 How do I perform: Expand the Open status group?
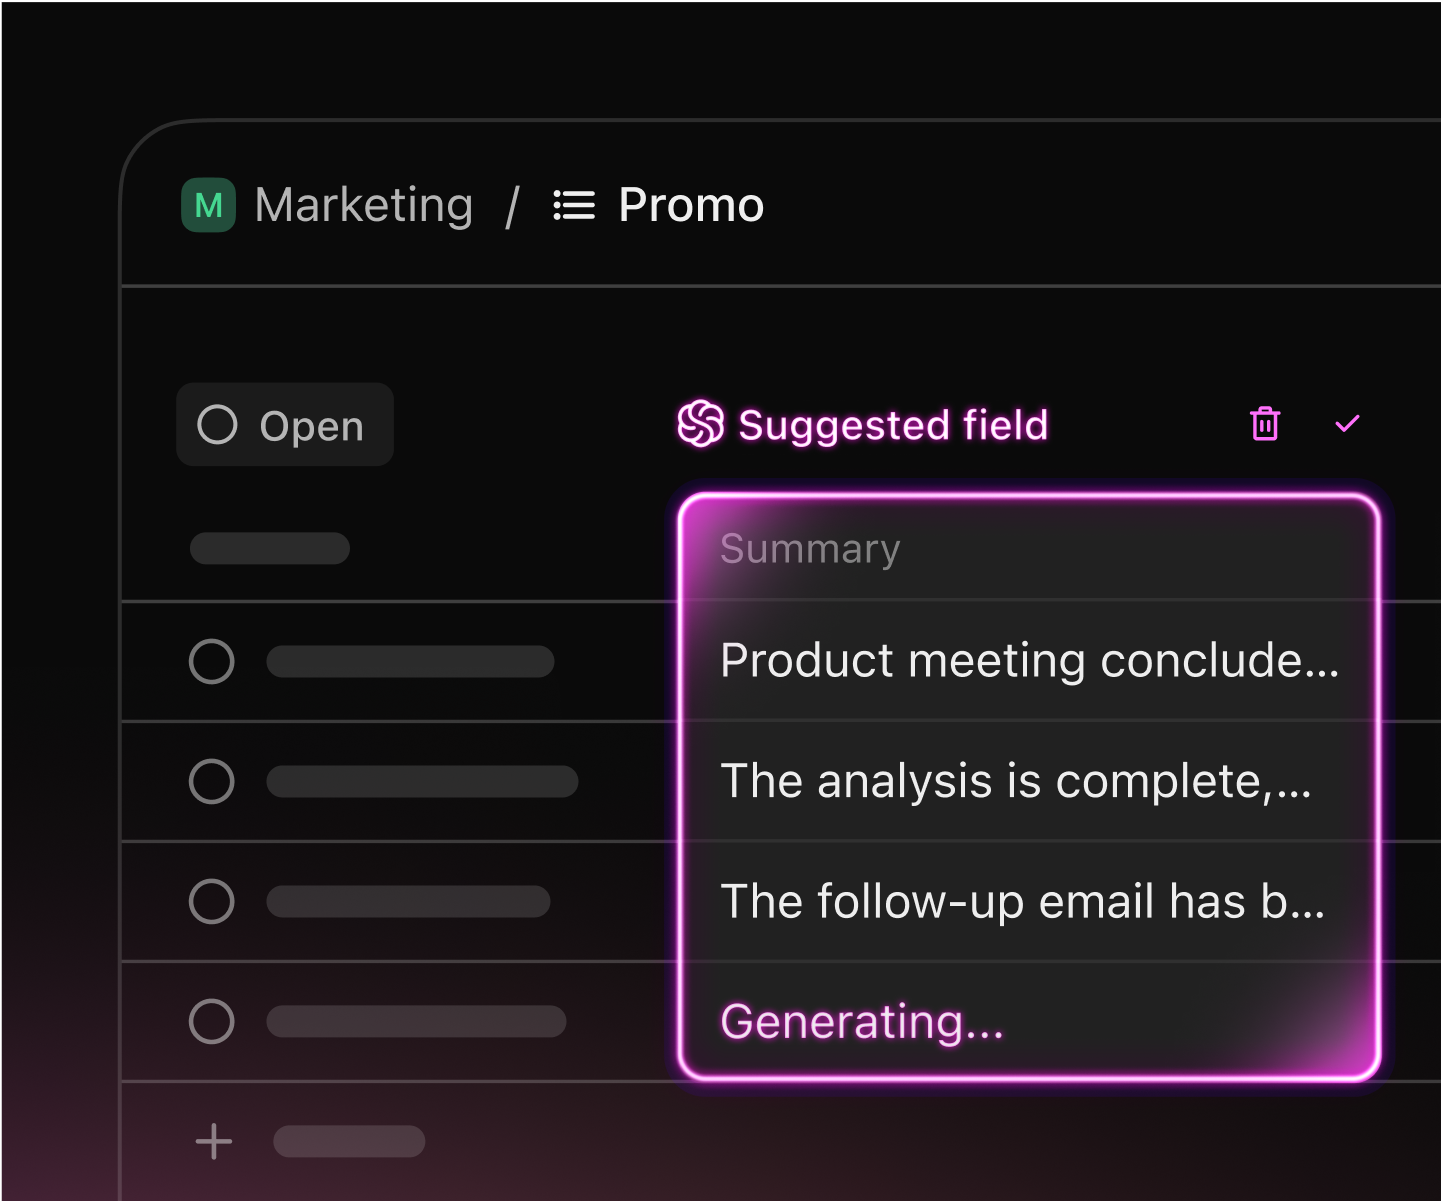tap(285, 424)
